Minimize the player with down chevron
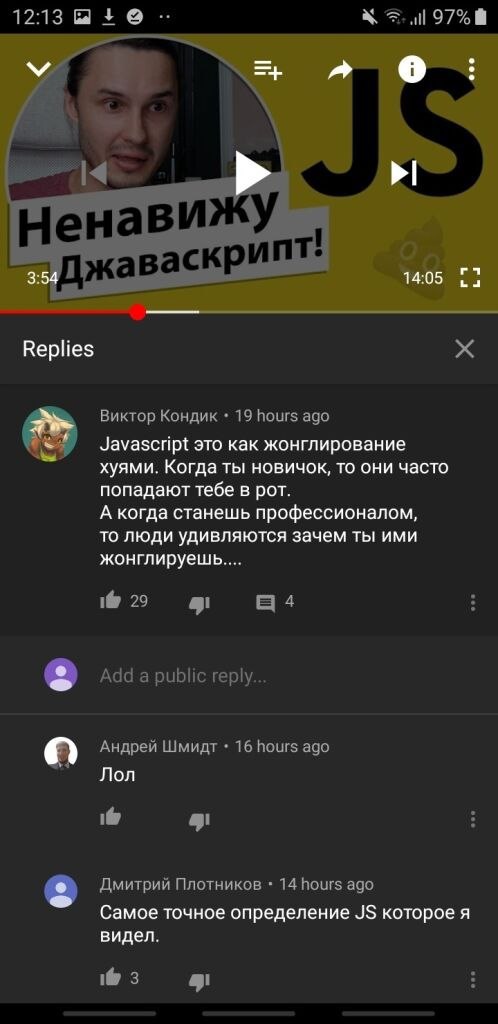Screen dimensions: 498x1024 pyautogui.click(x=39, y=69)
